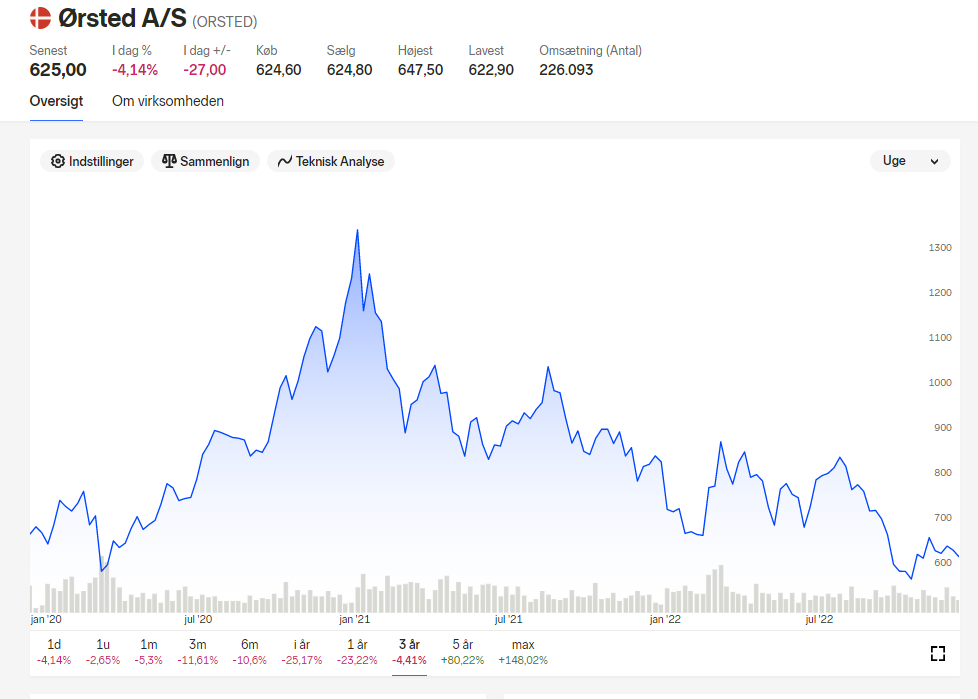Viewport: 978px width, 699px height.
Task: Click the jul '22 x-axis label
Action: point(819,619)
